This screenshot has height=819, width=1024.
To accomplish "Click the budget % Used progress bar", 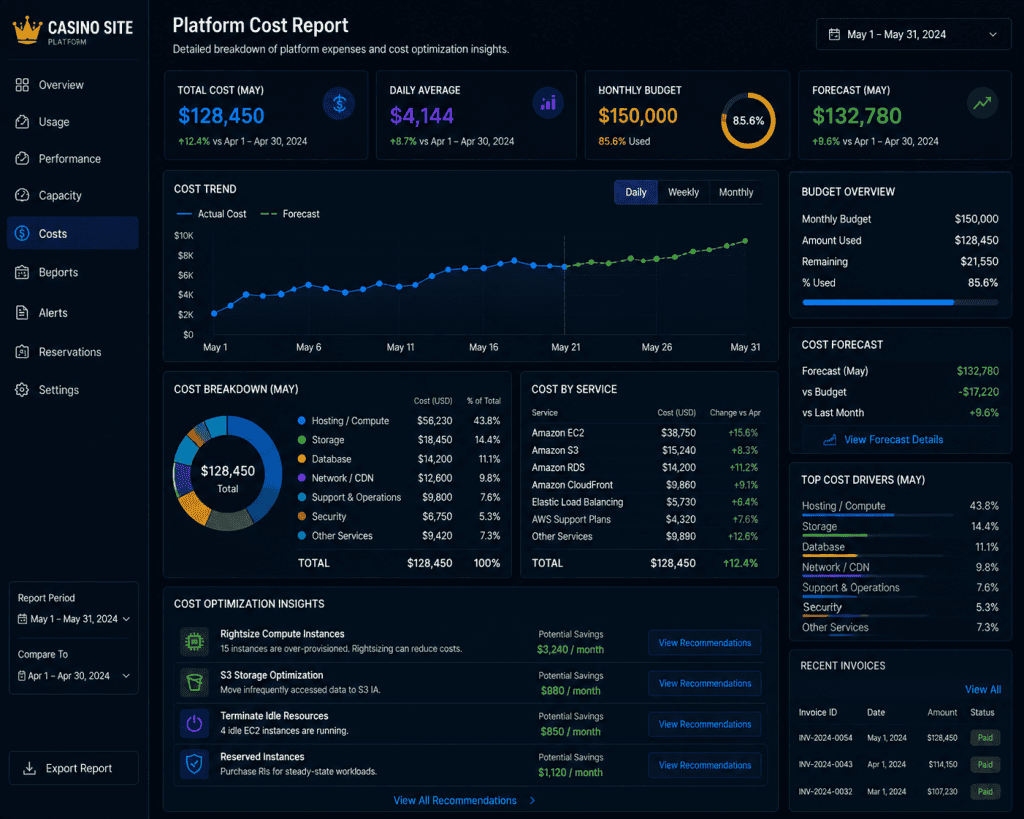I will (x=900, y=302).
